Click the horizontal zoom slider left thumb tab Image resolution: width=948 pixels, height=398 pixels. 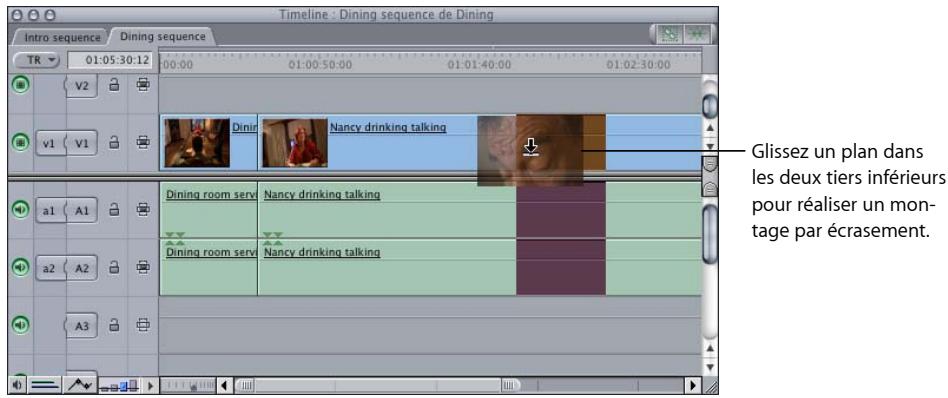point(245,385)
